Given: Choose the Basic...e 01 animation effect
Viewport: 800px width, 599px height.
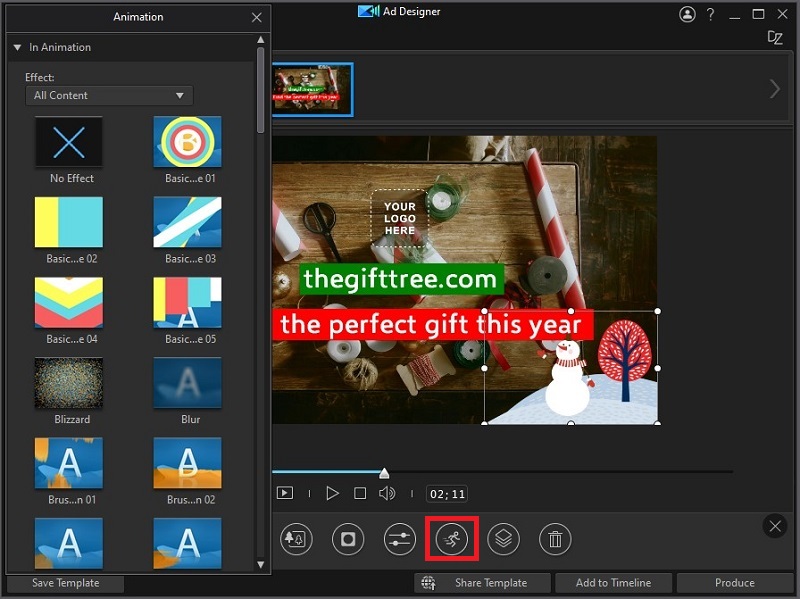Looking at the screenshot, I should pos(187,142).
